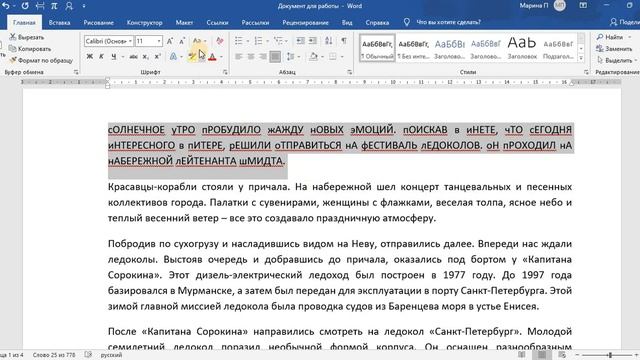The width and height of the screenshot is (640, 360).
Task: Click the МП user account avatar
Action: click(x=560, y=6)
